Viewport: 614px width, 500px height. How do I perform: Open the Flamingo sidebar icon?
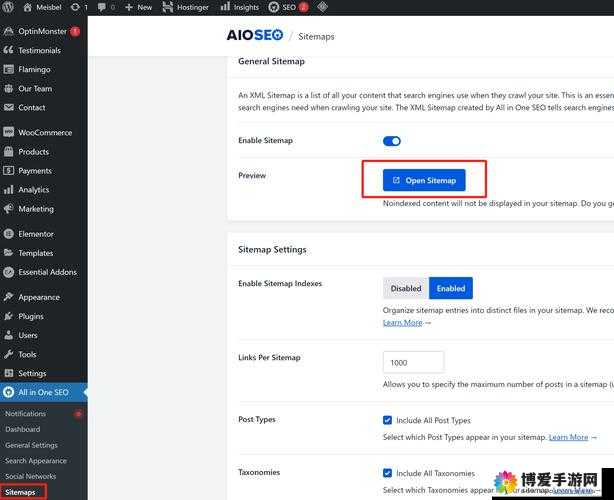coord(8,69)
